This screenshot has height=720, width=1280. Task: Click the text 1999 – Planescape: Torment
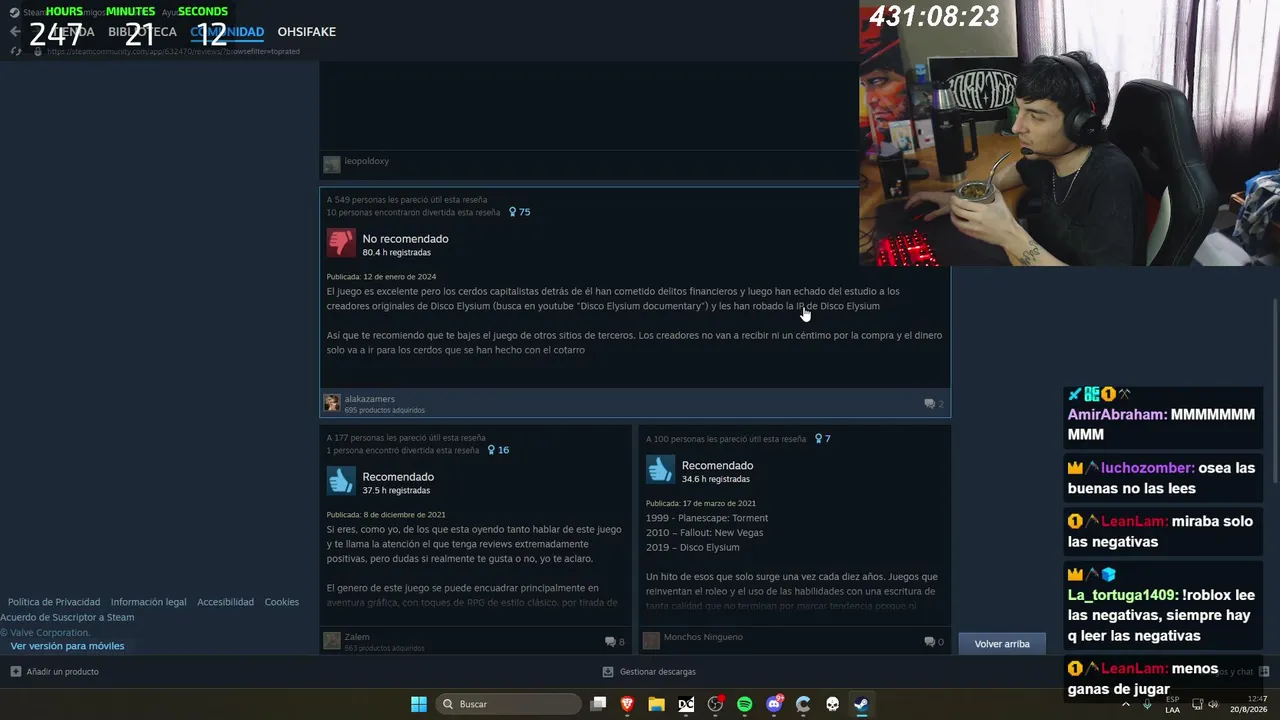707,518
